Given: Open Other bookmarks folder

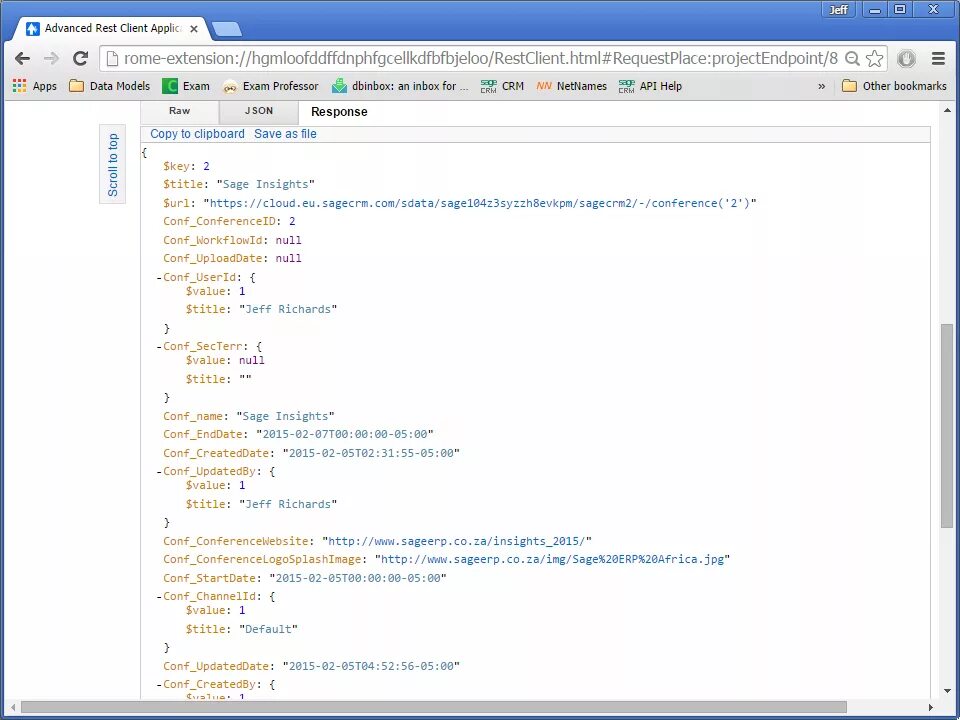Looking at the screenshot, I should point(894,86).
